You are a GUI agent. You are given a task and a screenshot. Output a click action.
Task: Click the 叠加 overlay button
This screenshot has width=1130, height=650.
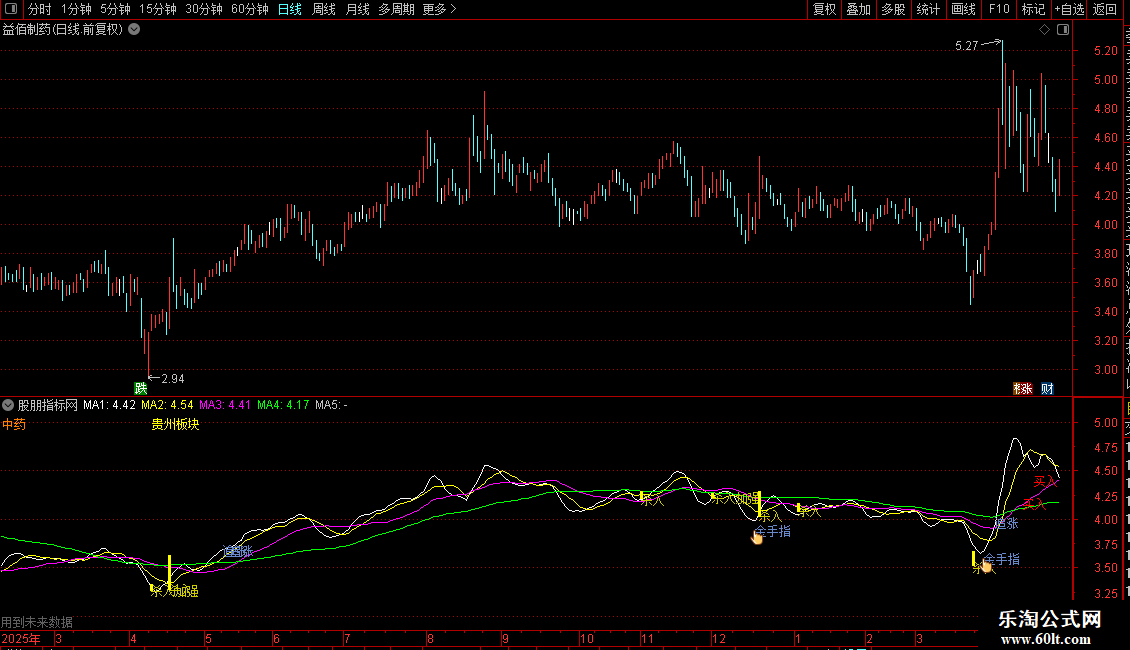coord(858,9)
